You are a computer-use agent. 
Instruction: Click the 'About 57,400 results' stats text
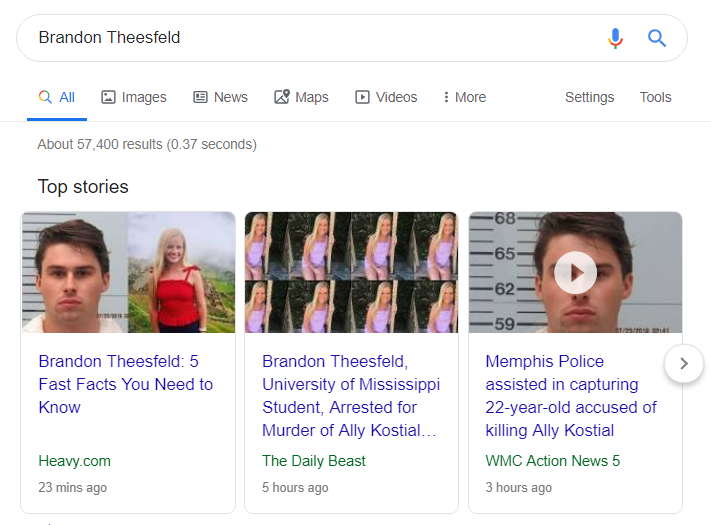pos(147,144)
